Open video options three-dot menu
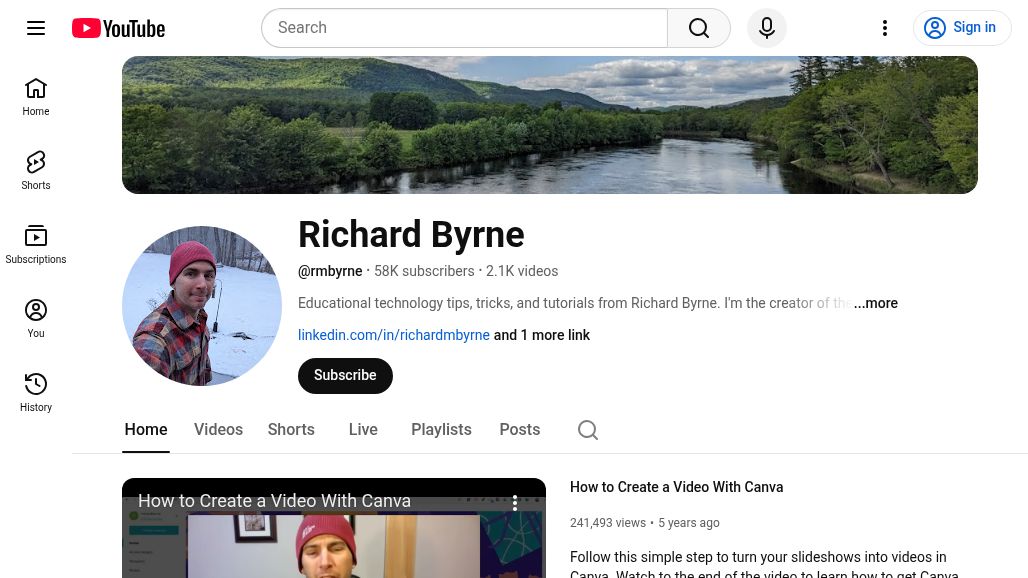 515,503
